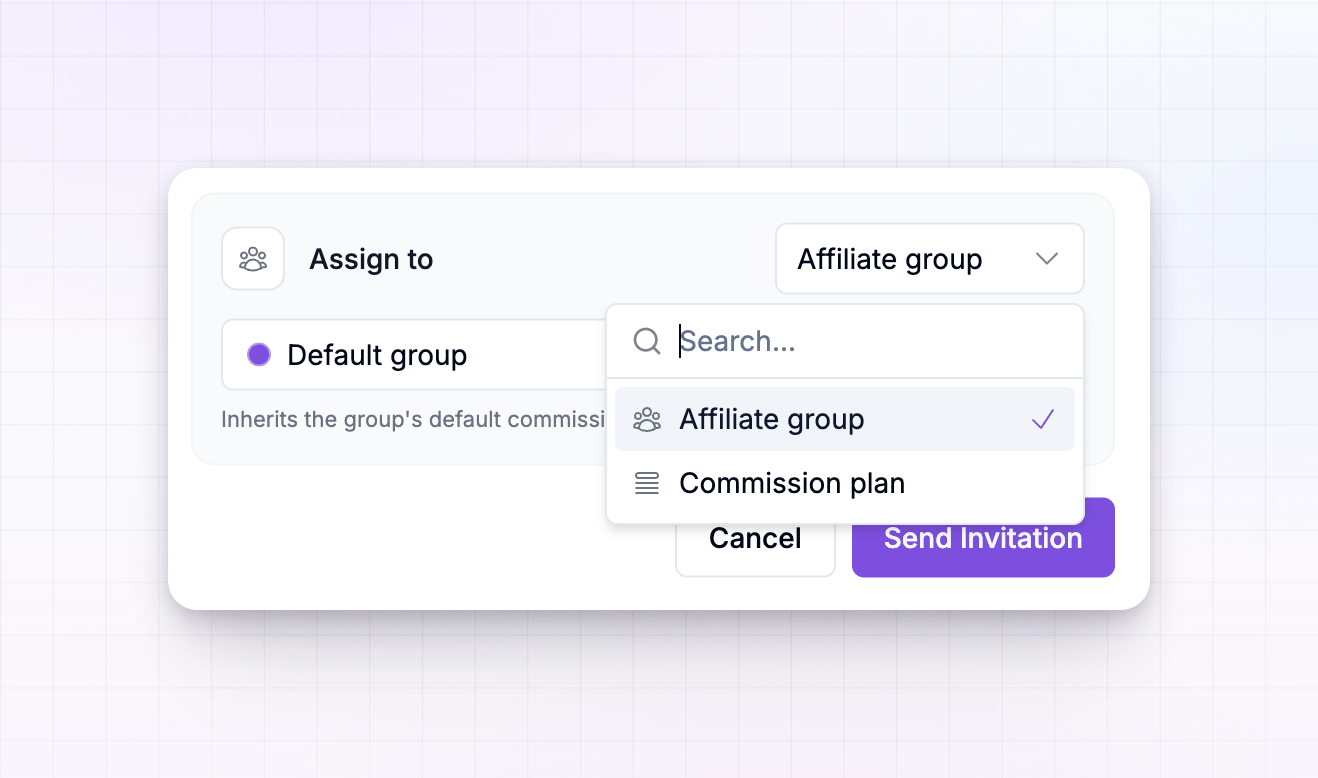
Task: Cancel the invitation dialog
Action: pyautogui.click(x=755, y=538)
